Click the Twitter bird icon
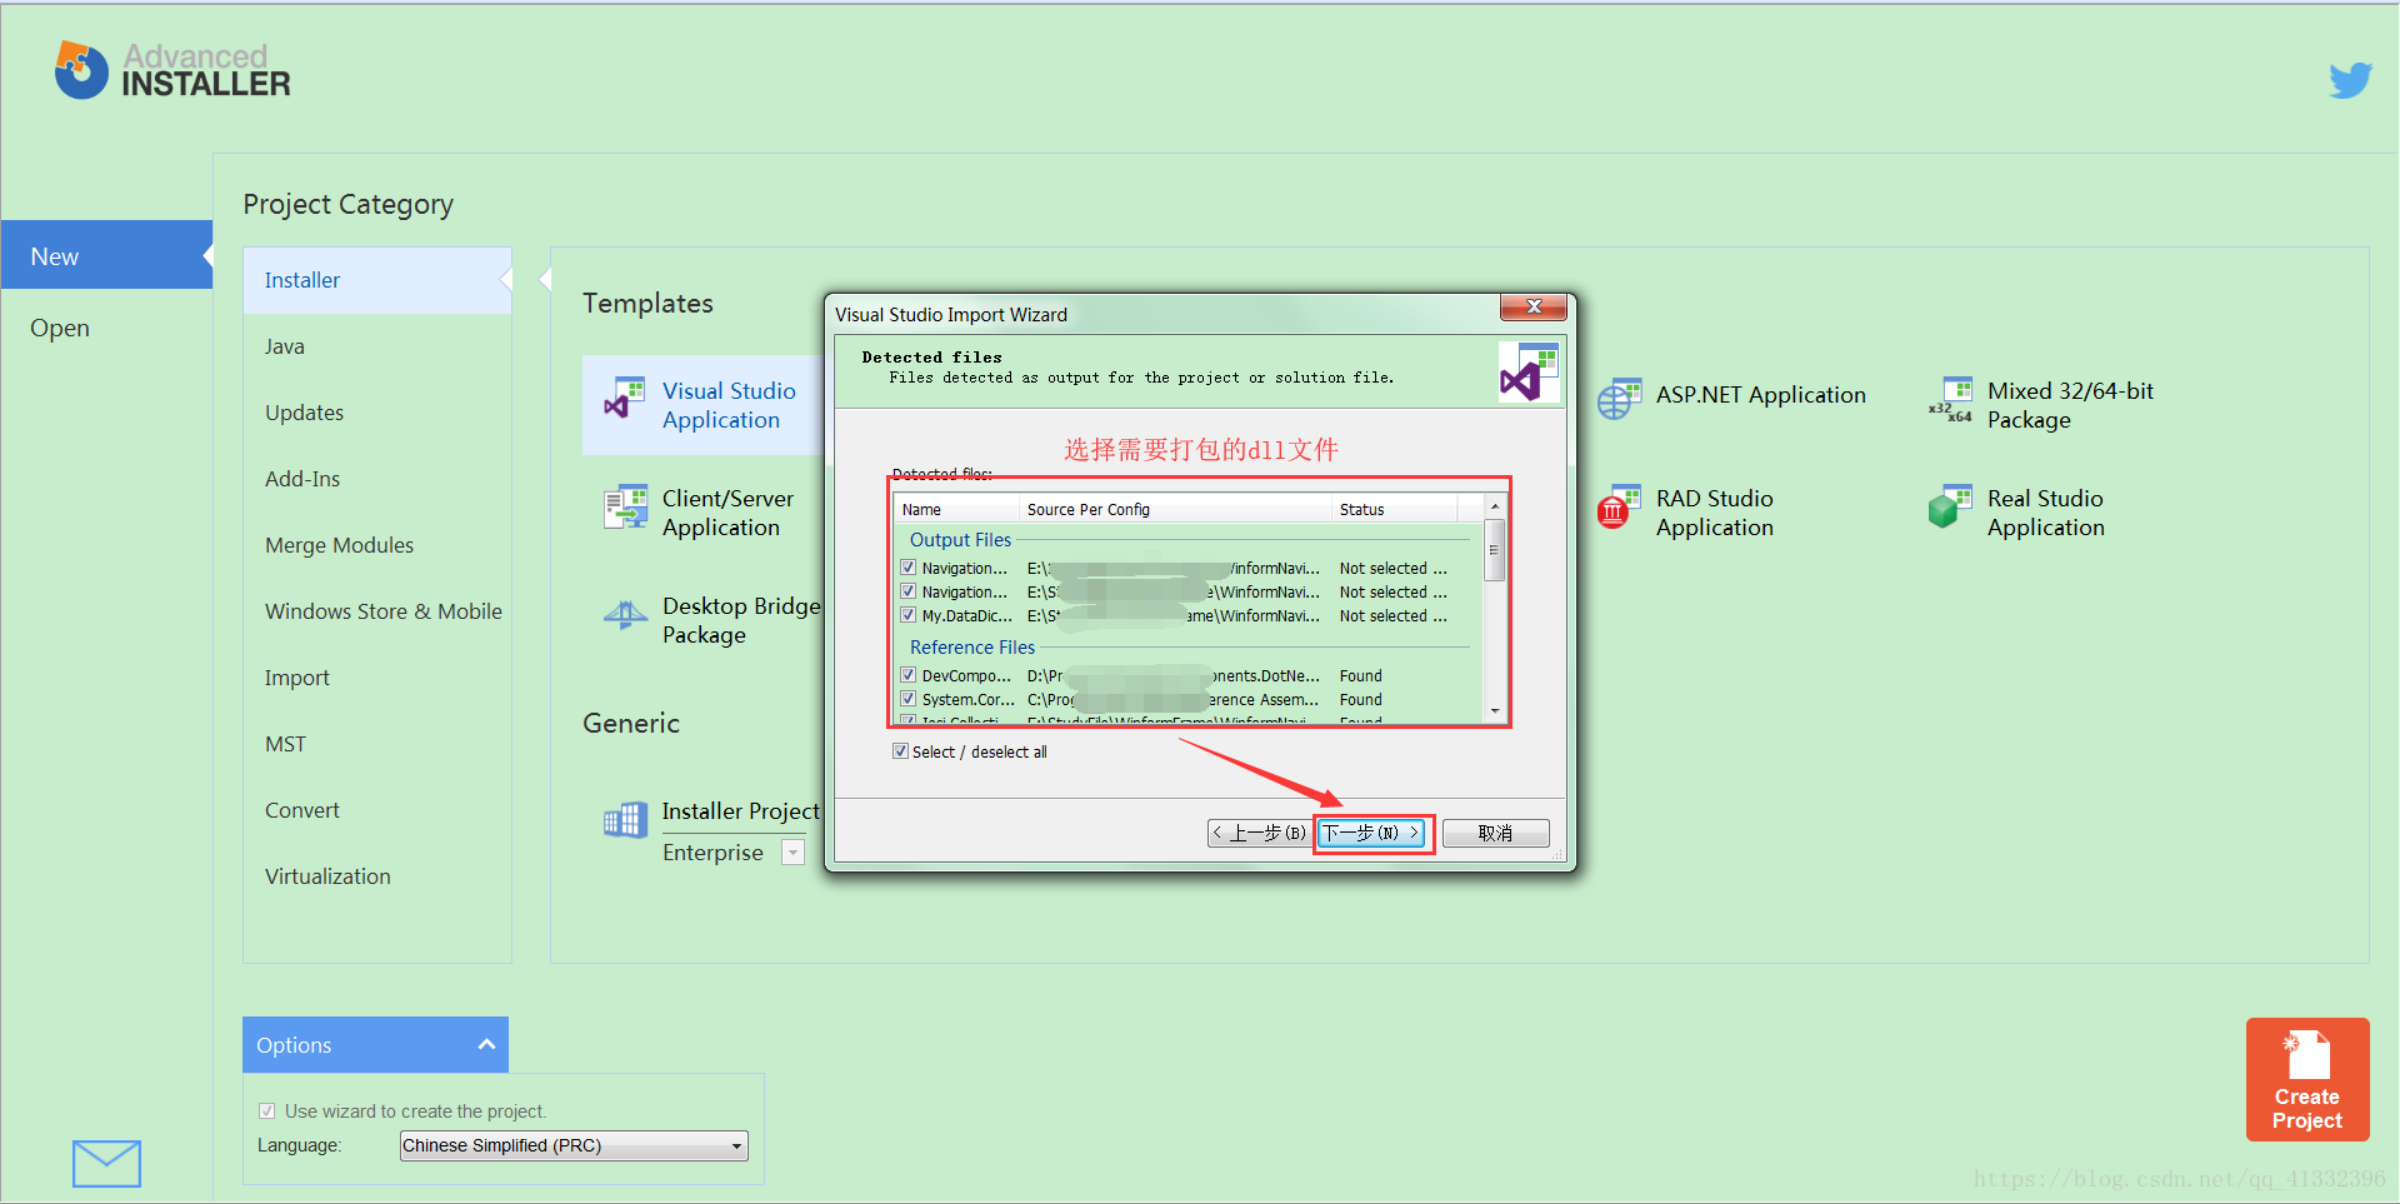The image size is (2400, 1204). (2349, 80)
